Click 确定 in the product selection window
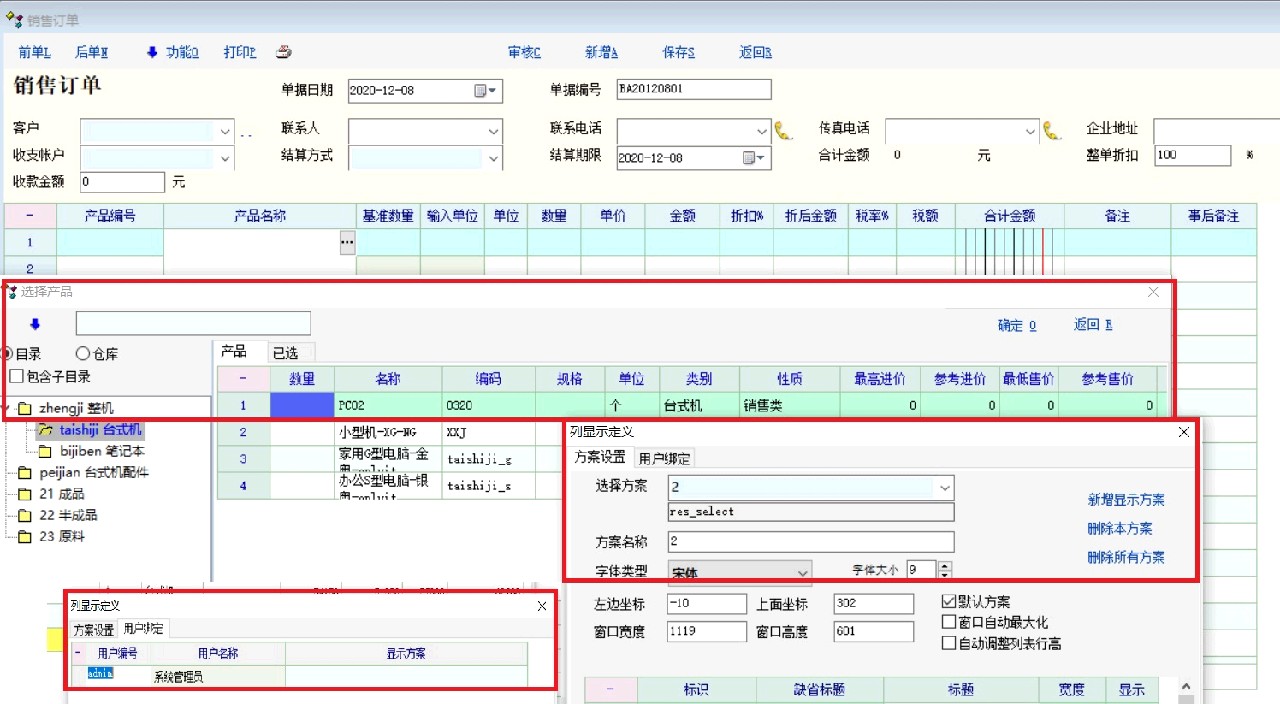Viewport: 1280px width, 704px height. click(1016, 325)
